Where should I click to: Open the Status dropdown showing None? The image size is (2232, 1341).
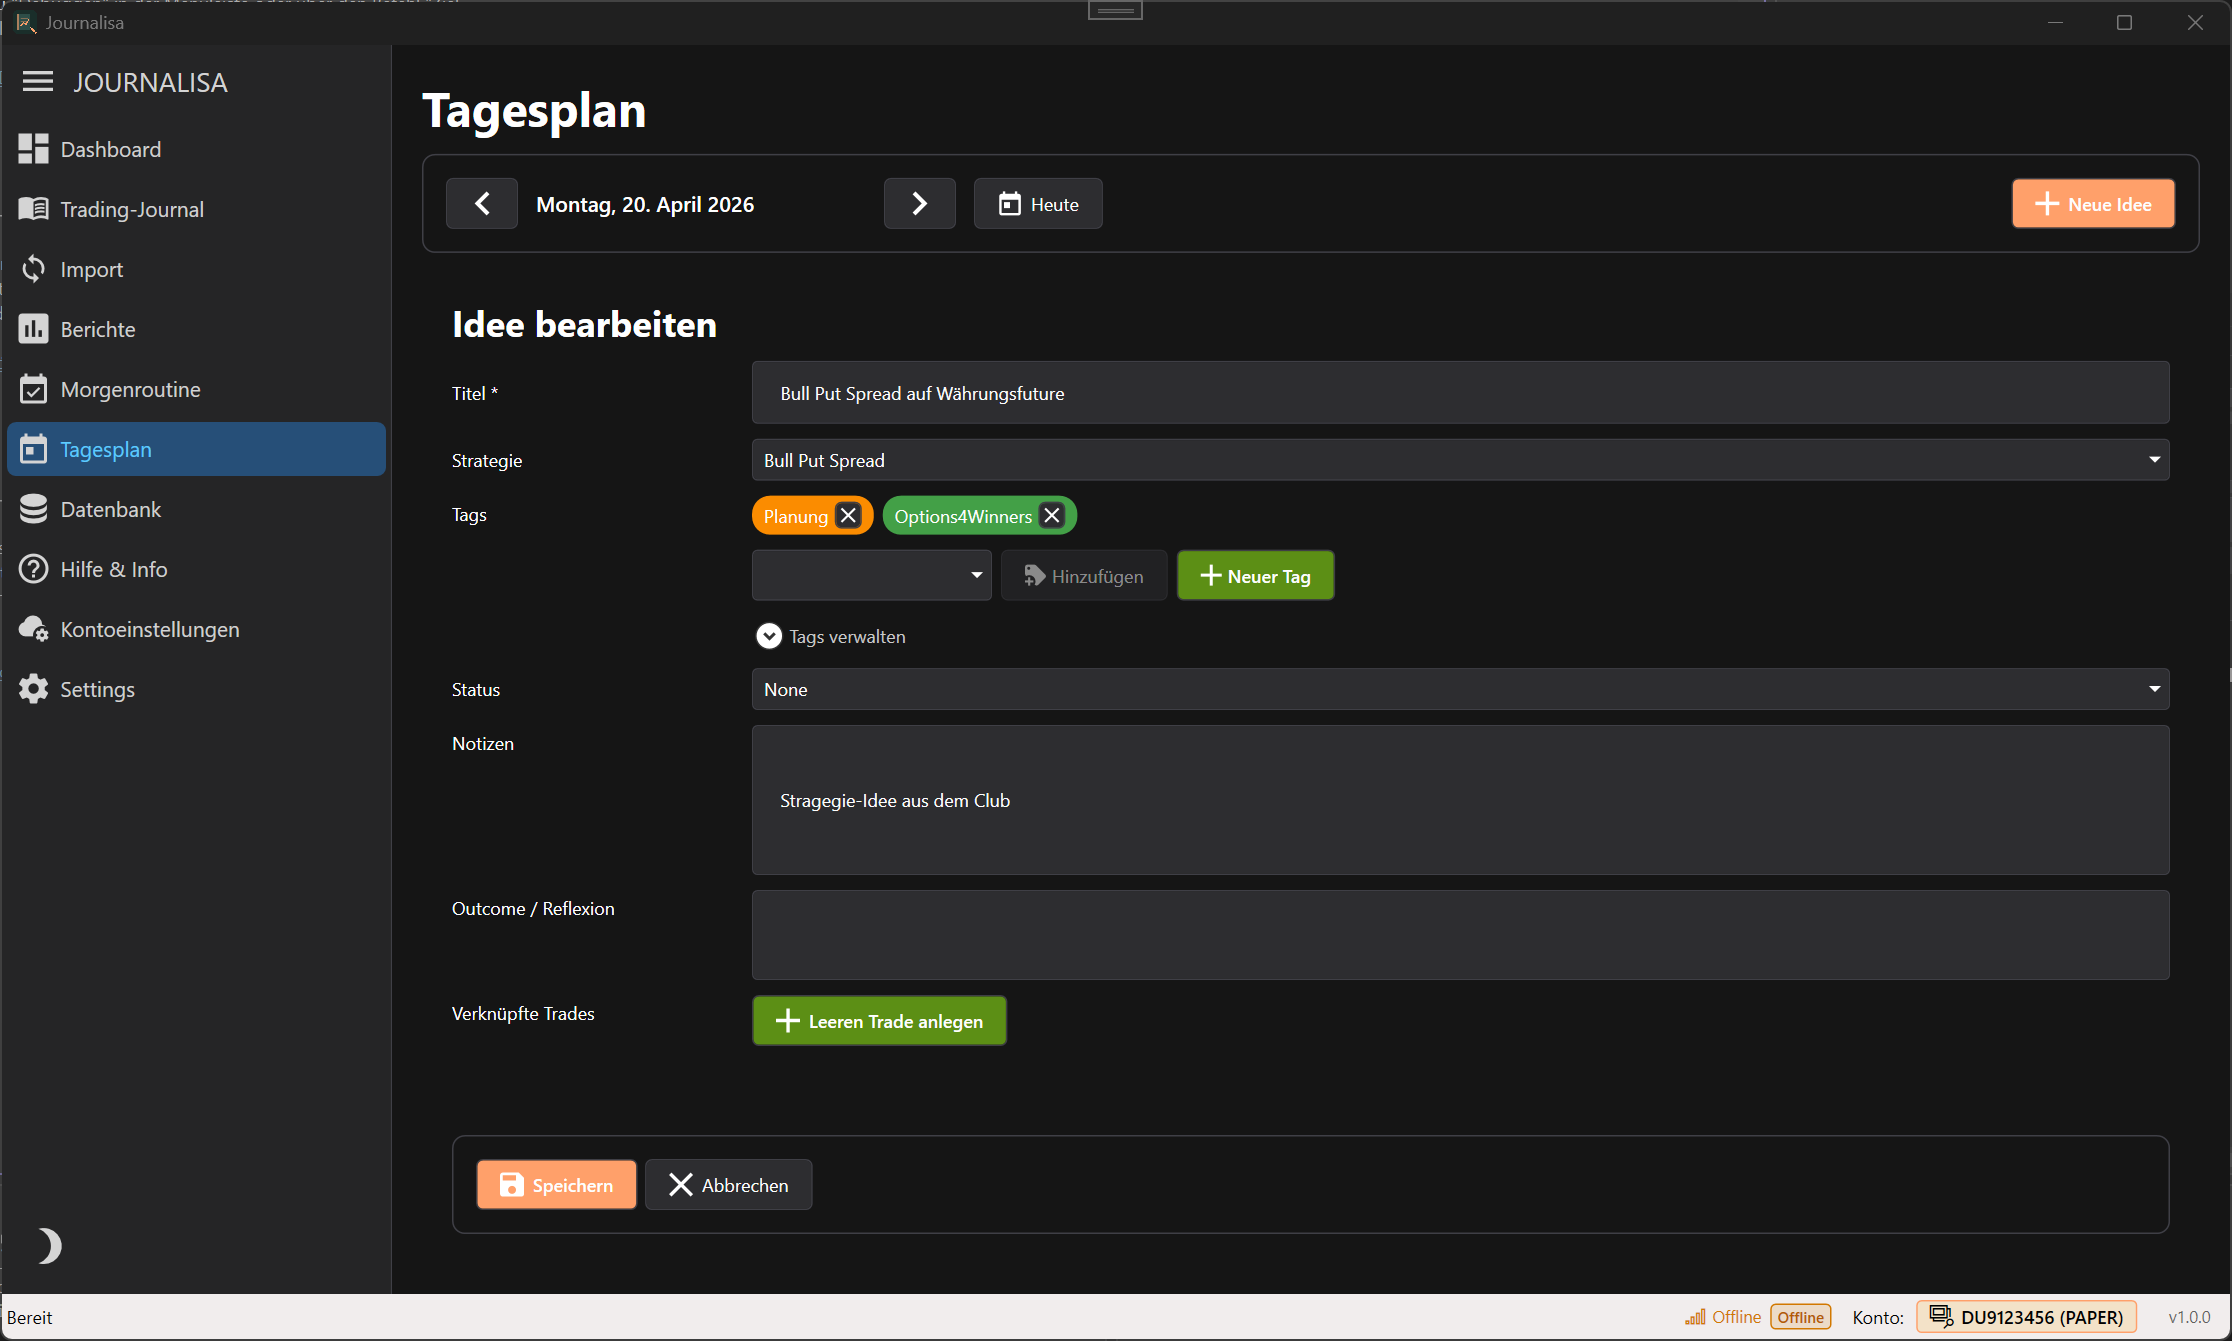[1455, 689]
